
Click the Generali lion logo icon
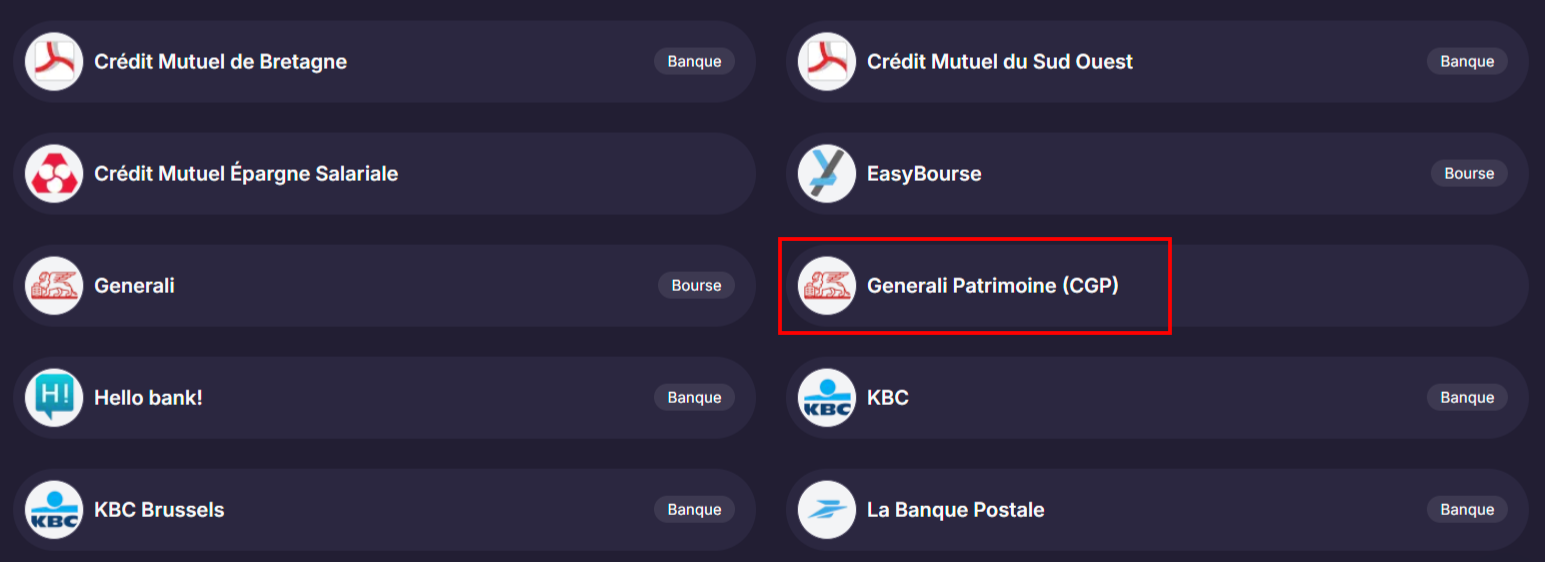click(54, 286)
